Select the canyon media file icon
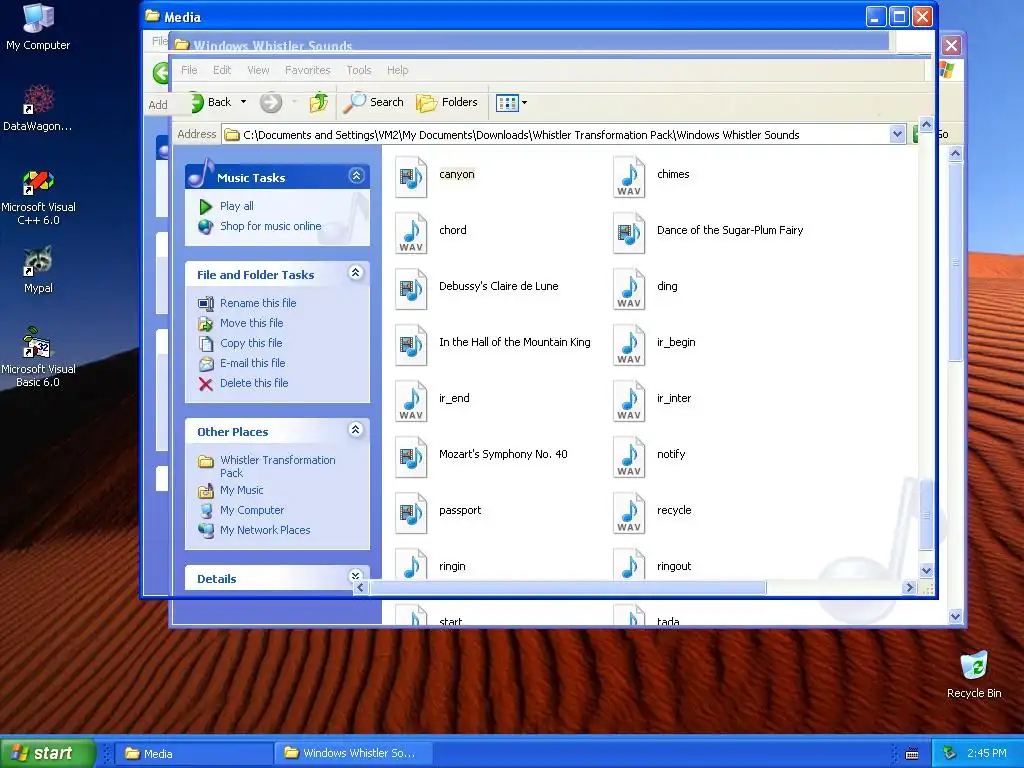Screen dimensions: 1024x768 (411, 176)
